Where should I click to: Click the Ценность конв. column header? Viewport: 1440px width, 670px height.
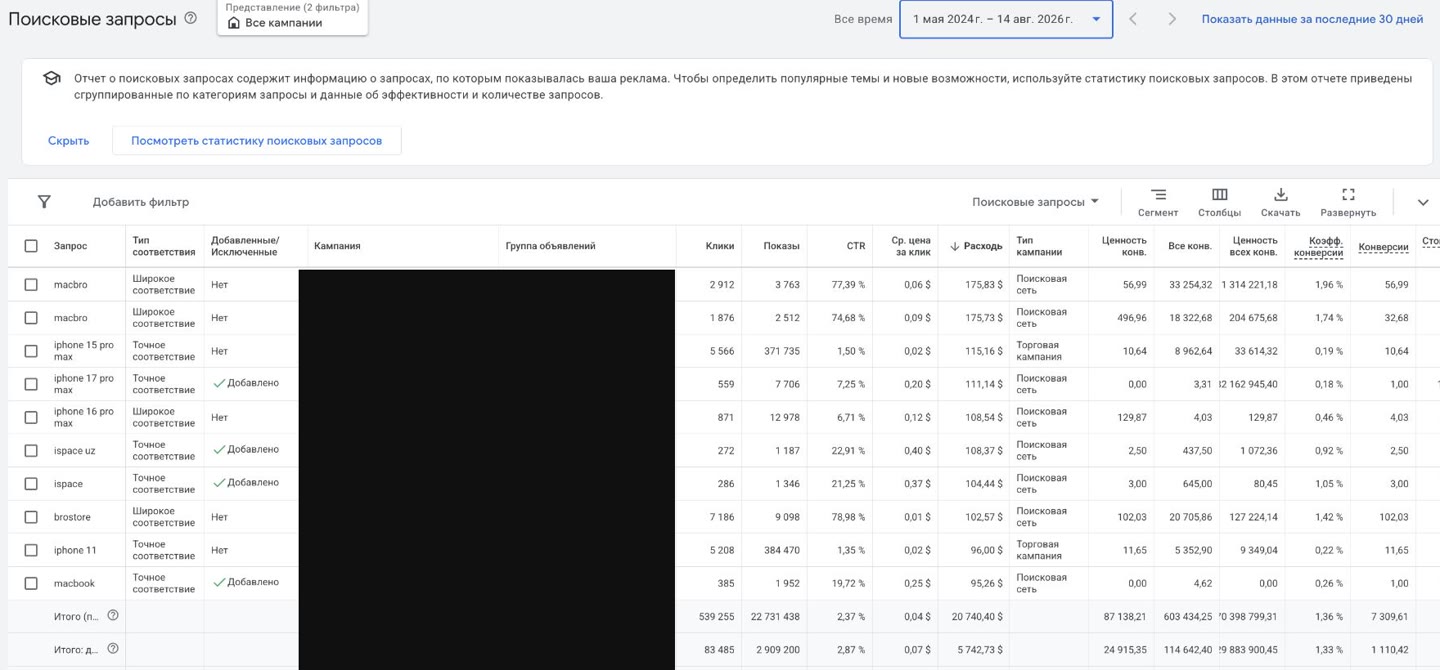(1124, 246)
